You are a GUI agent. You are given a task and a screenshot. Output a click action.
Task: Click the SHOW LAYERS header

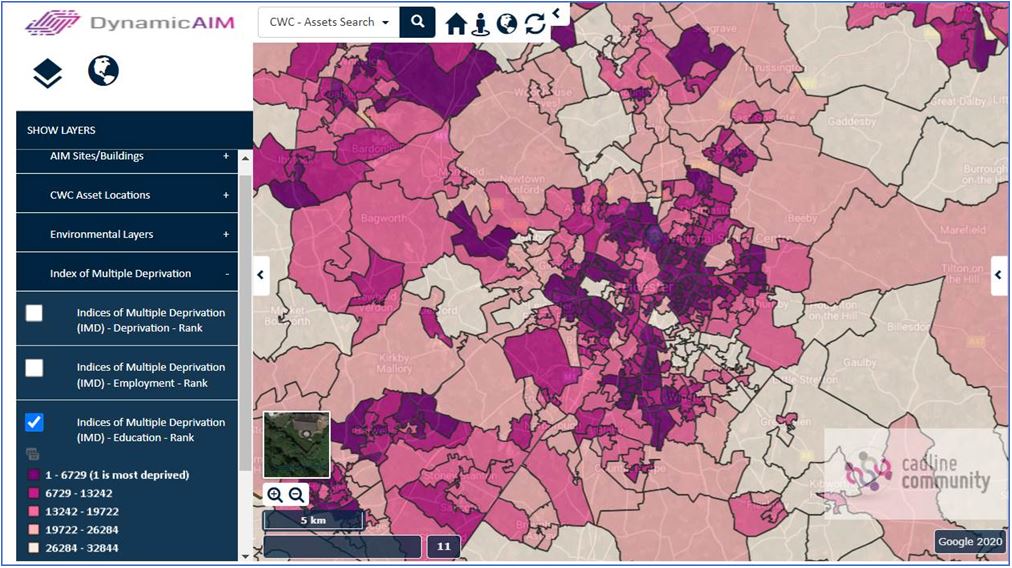pyautogui.click(x=134, y=130)
